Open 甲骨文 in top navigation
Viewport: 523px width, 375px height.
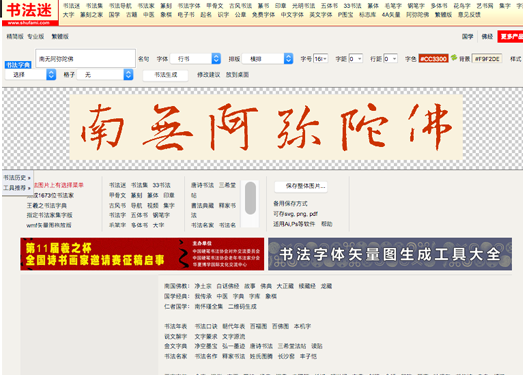tap(214, 6)
